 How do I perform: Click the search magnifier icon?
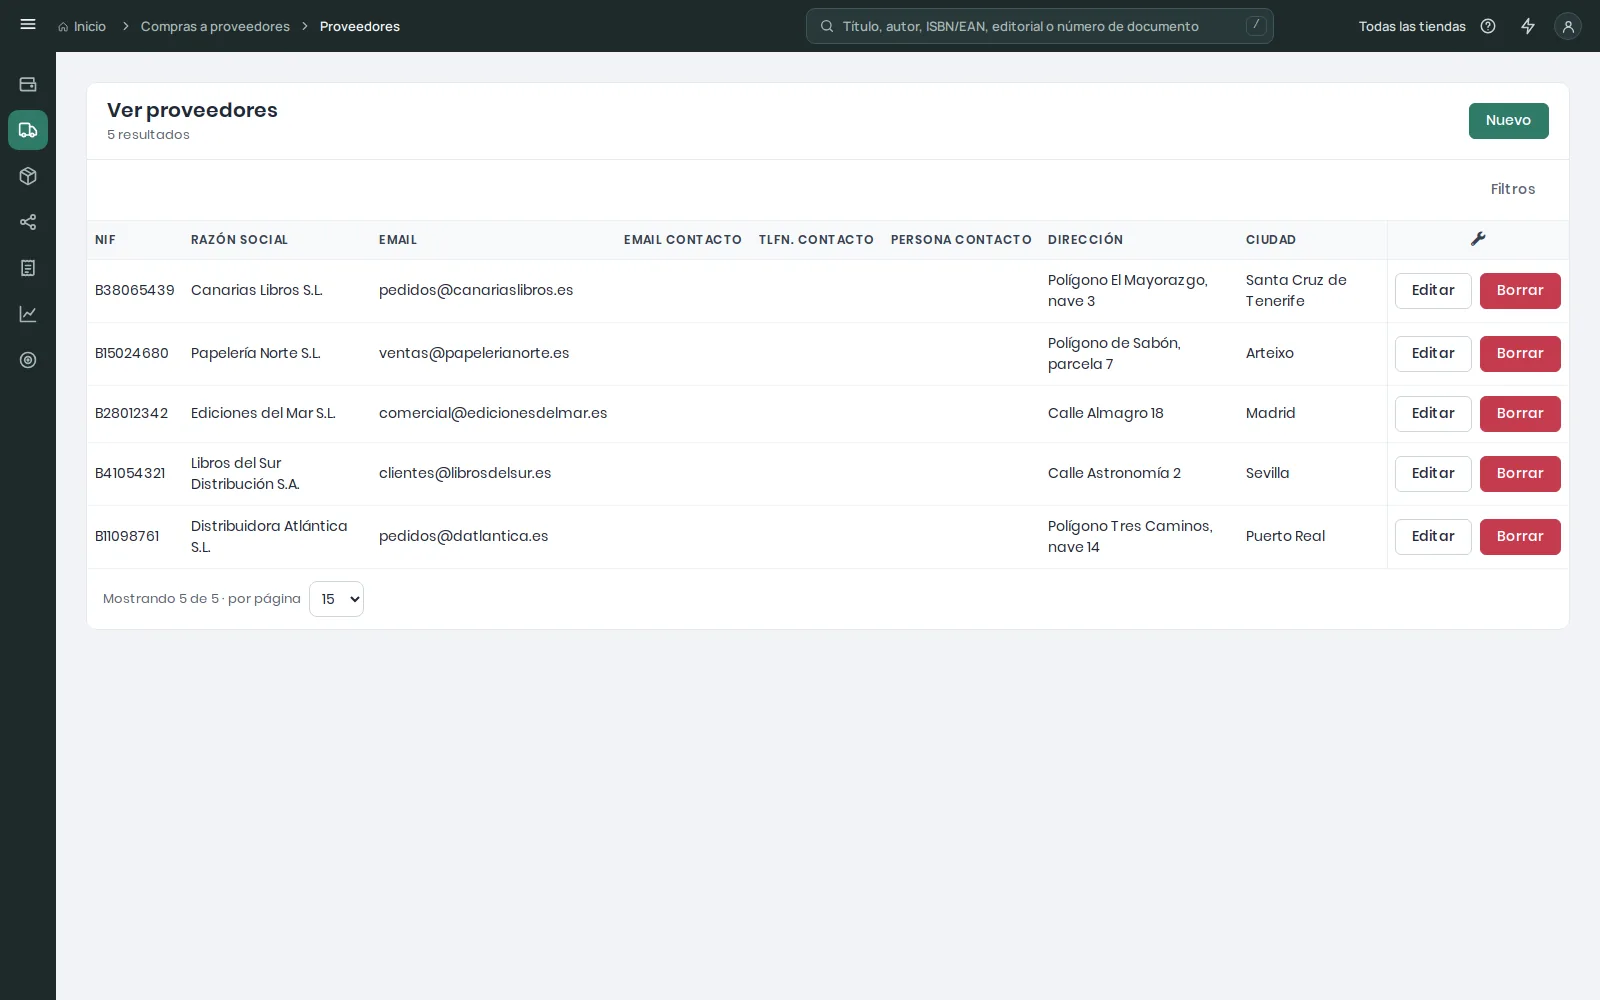point(827,26)
